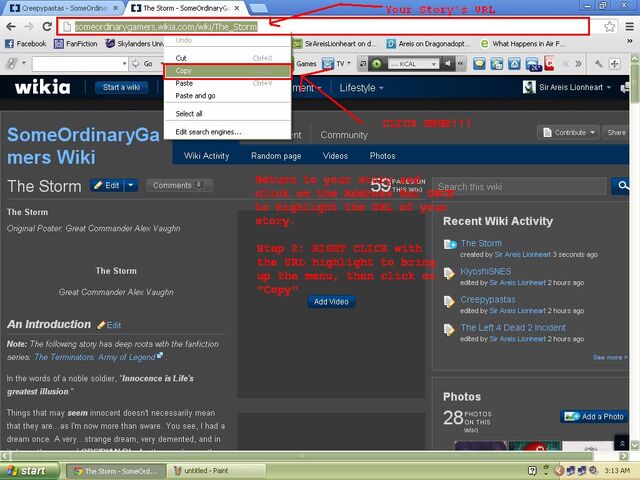Screen dimensions: 640x480
Task: Open Photos nav link
Action: coord(382,156)
